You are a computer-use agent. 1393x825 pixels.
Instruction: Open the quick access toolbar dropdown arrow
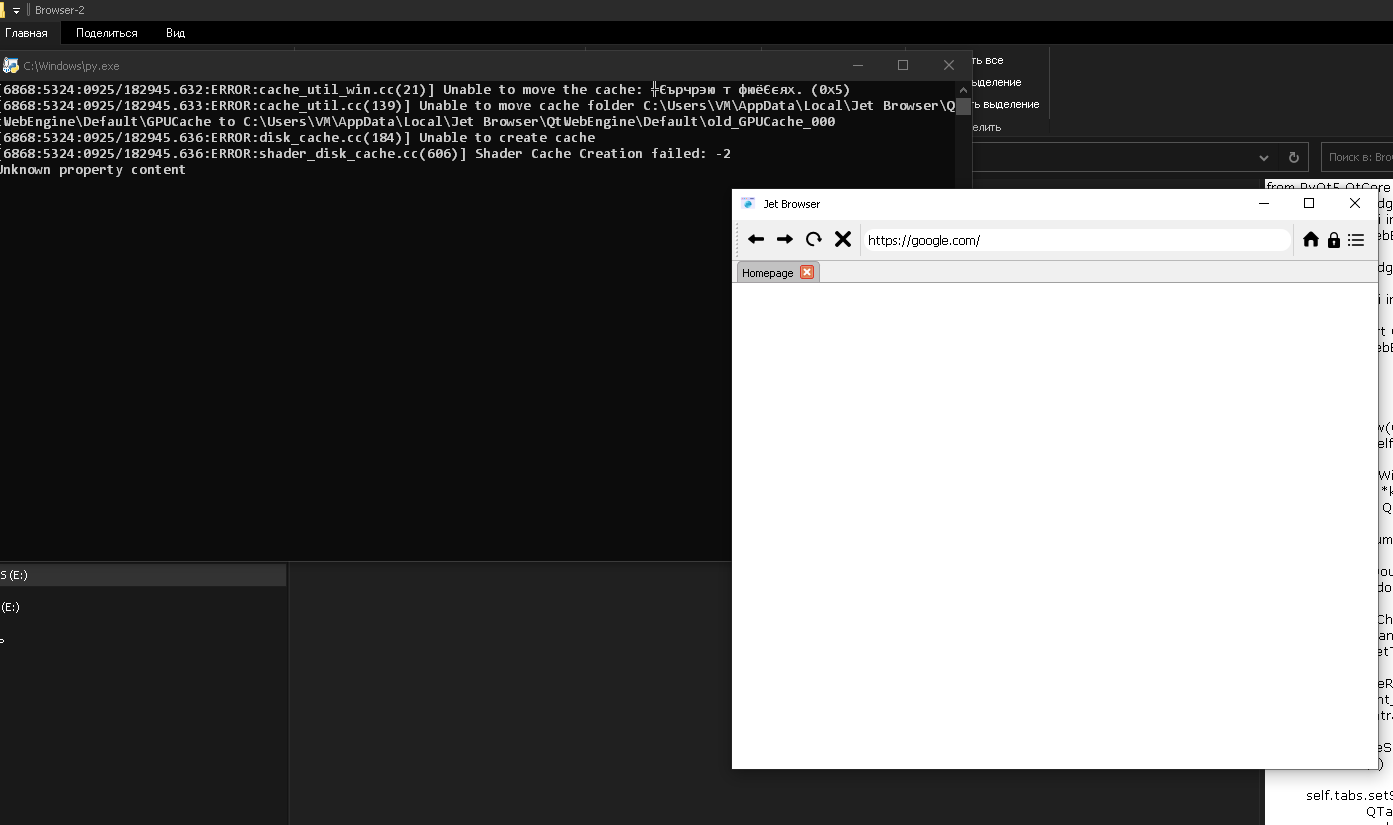[x=17, y=10]
